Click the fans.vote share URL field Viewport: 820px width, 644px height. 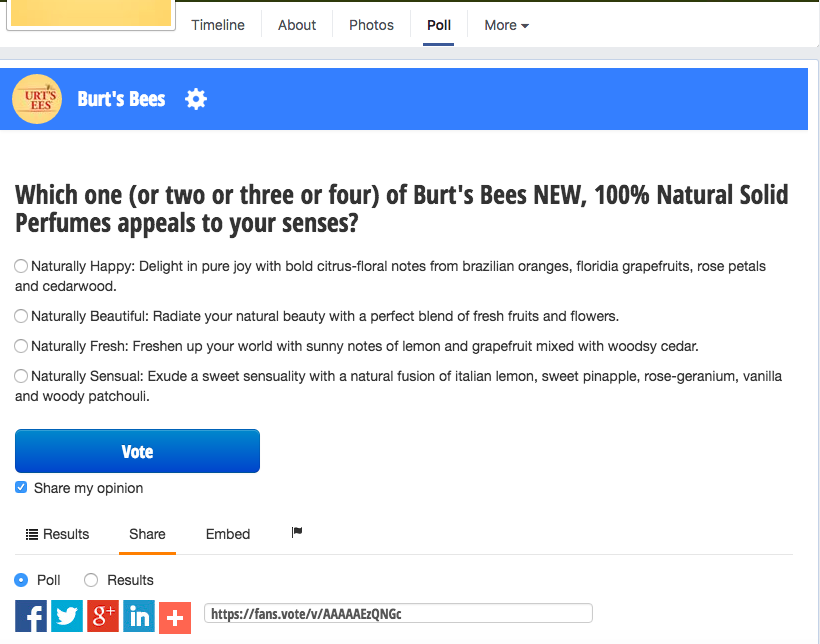(398, 613)
